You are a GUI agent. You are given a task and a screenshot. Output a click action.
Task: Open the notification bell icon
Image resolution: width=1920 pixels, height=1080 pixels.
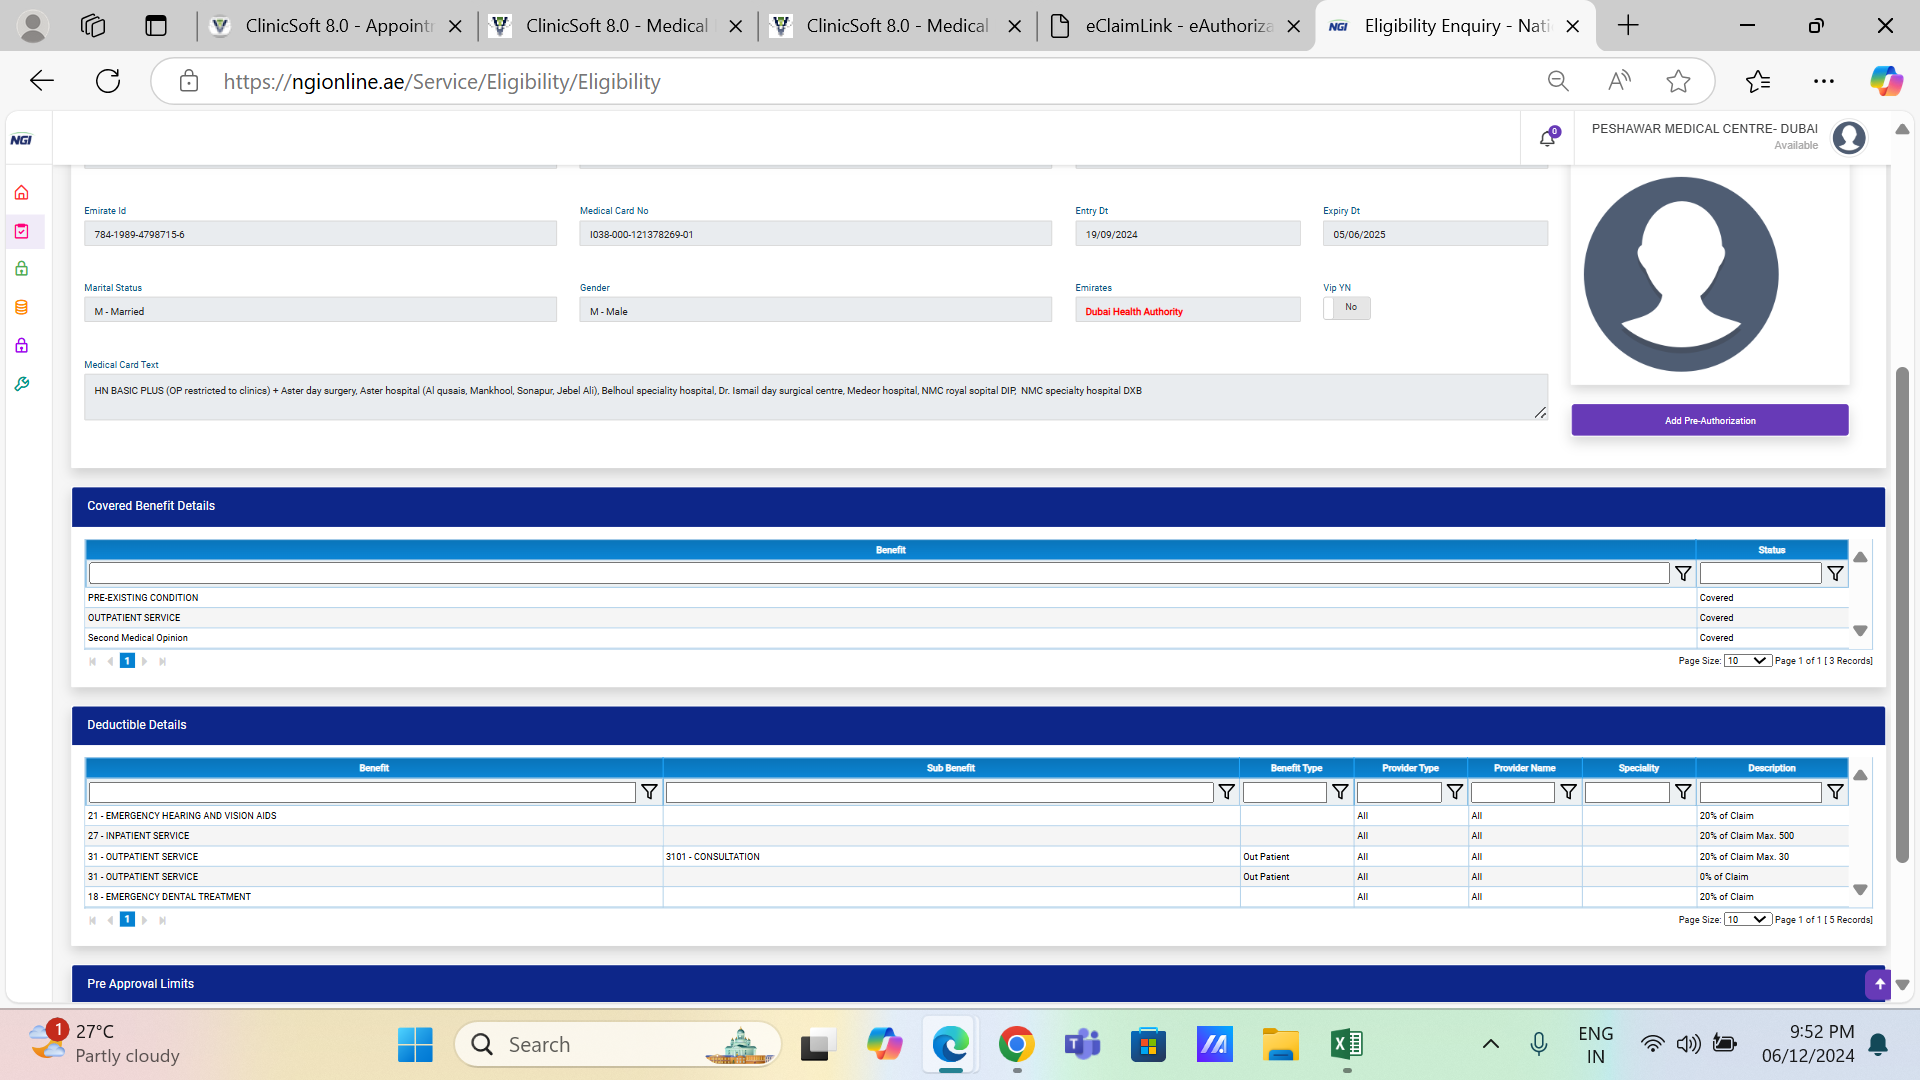tap(1547, 138)
